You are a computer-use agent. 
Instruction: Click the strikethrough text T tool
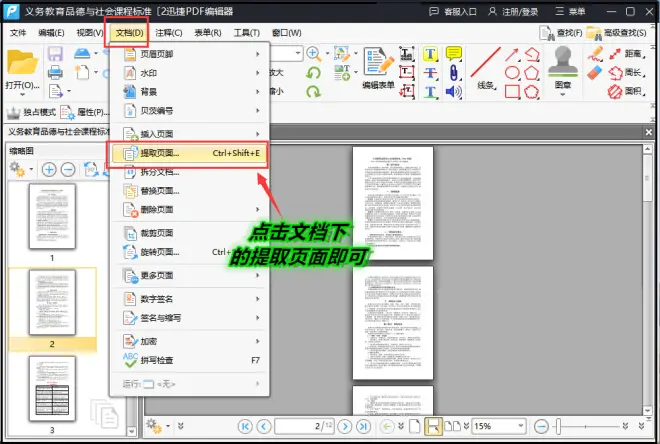pos(430,72)
